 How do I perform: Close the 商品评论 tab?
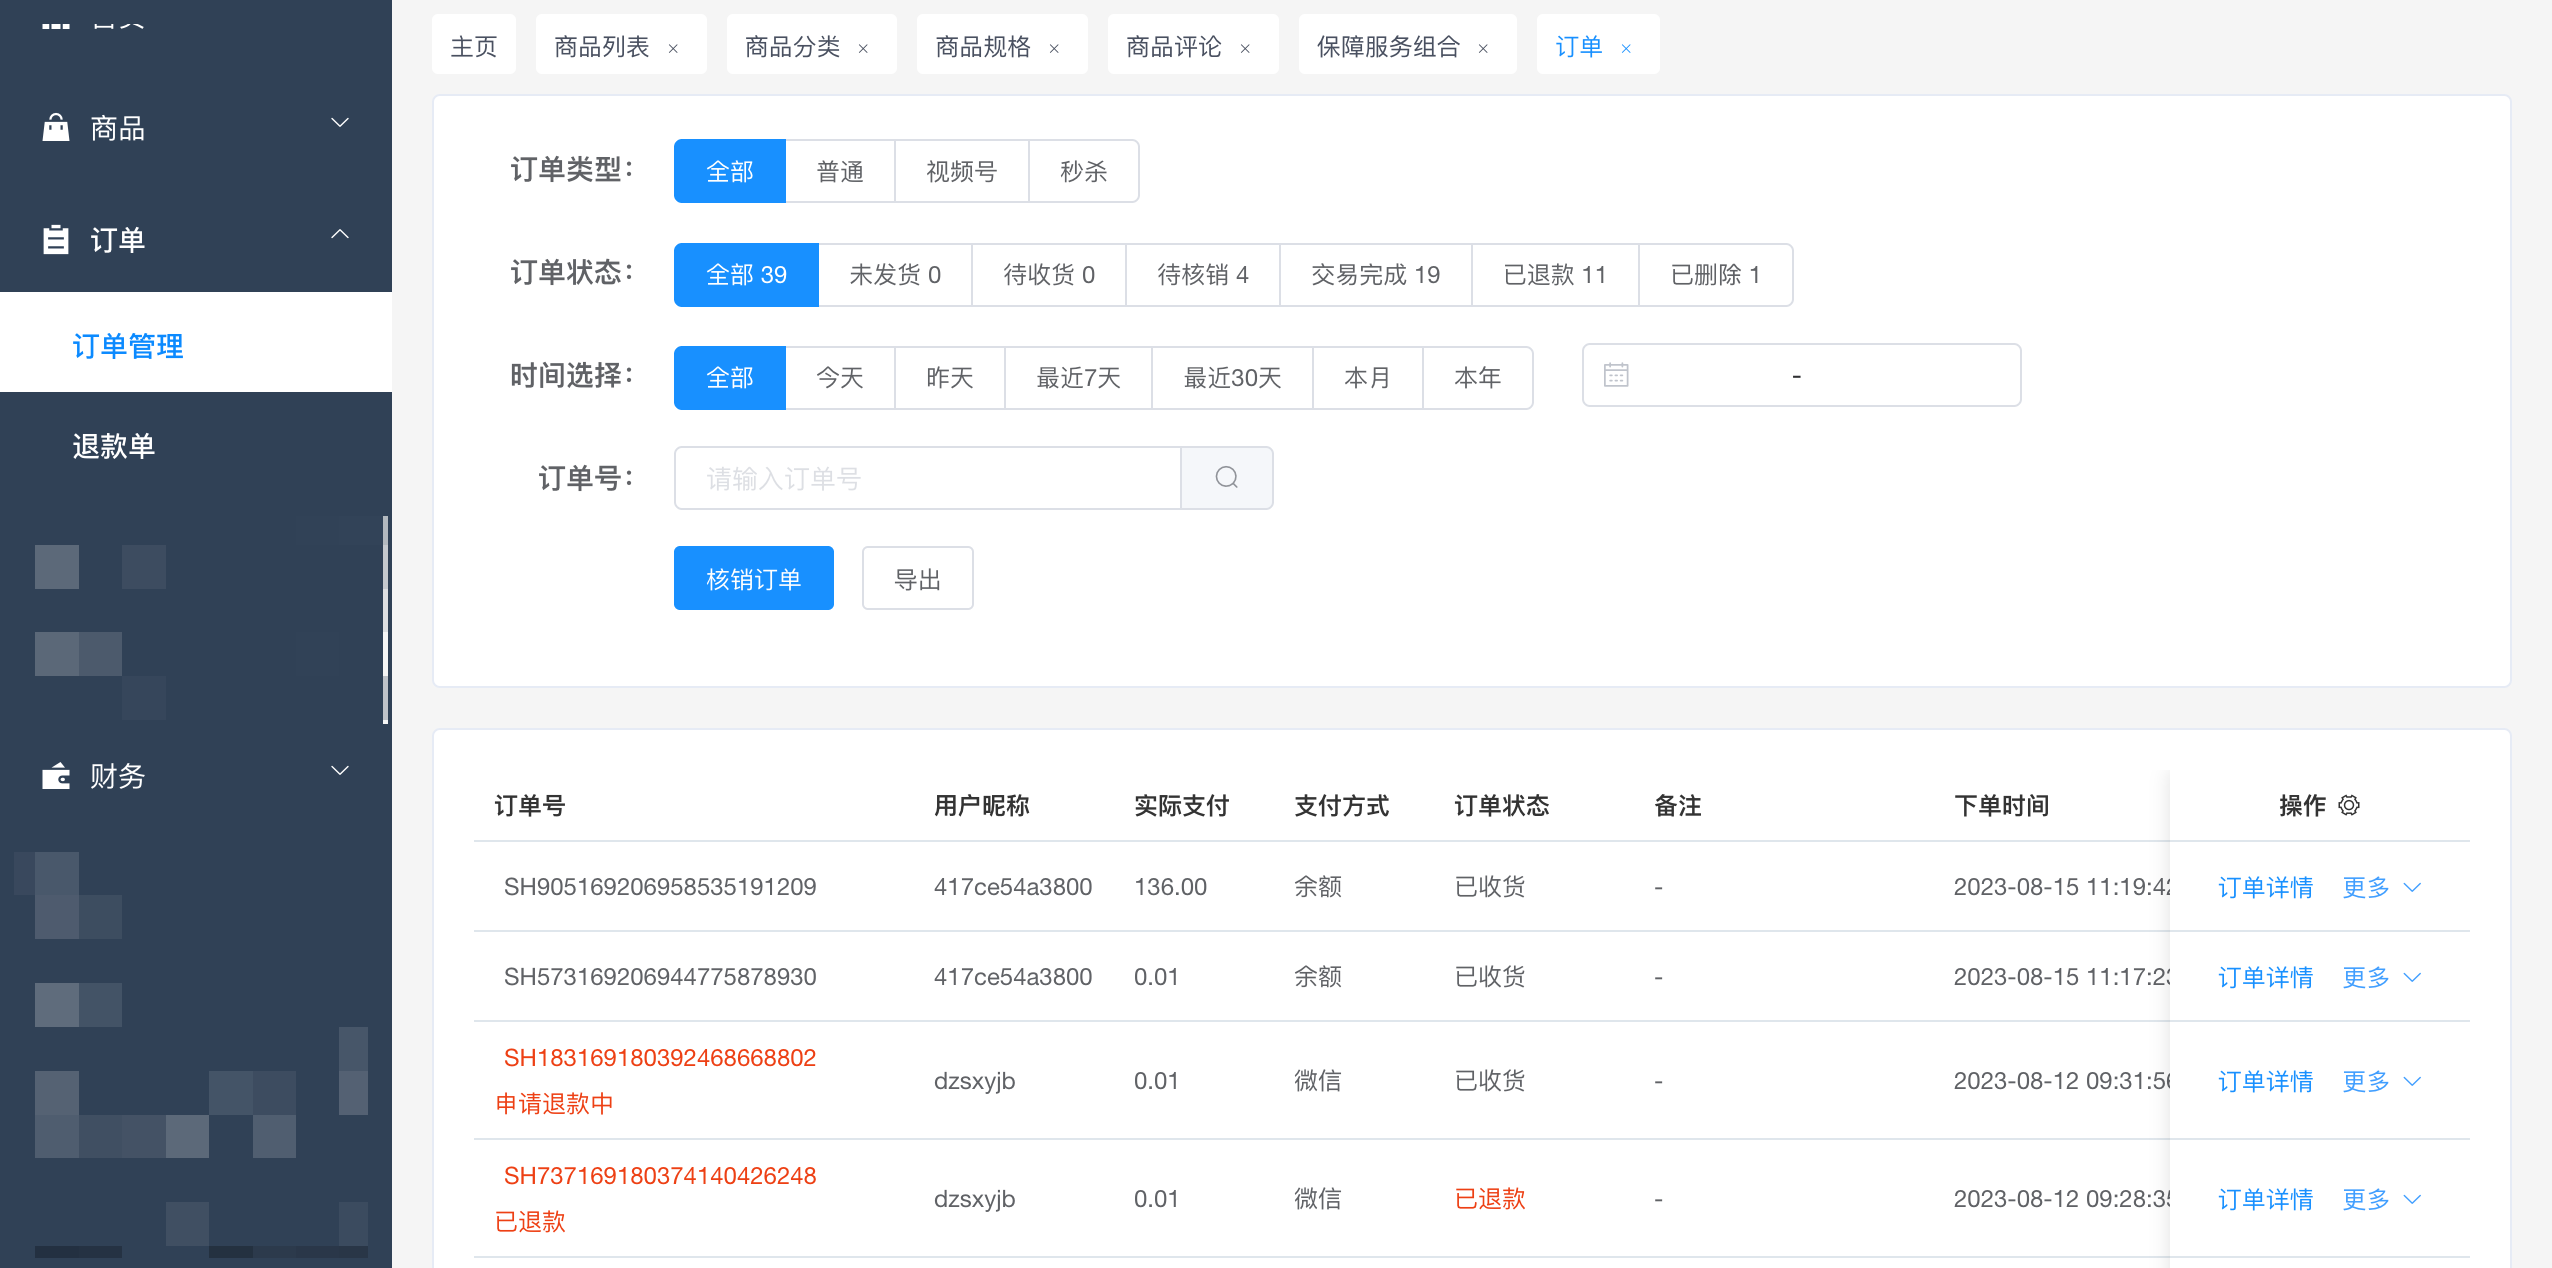pyautogui.click(x=1245, y=48)
